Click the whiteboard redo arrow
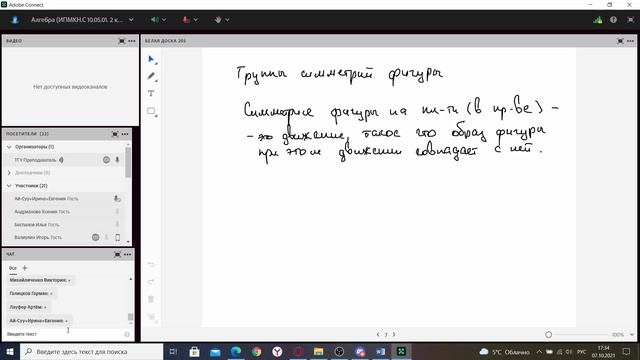Image resolution: width=640 pixels, height=360 pixels. [x=151, y=282]
